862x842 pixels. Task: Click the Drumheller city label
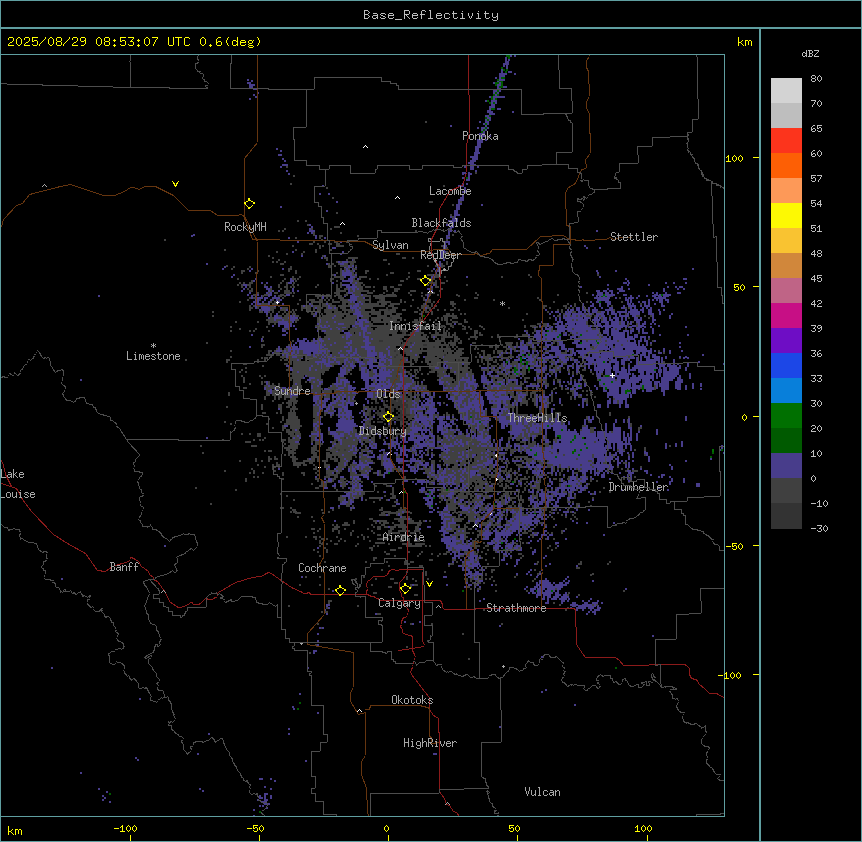tap(638, 487)
